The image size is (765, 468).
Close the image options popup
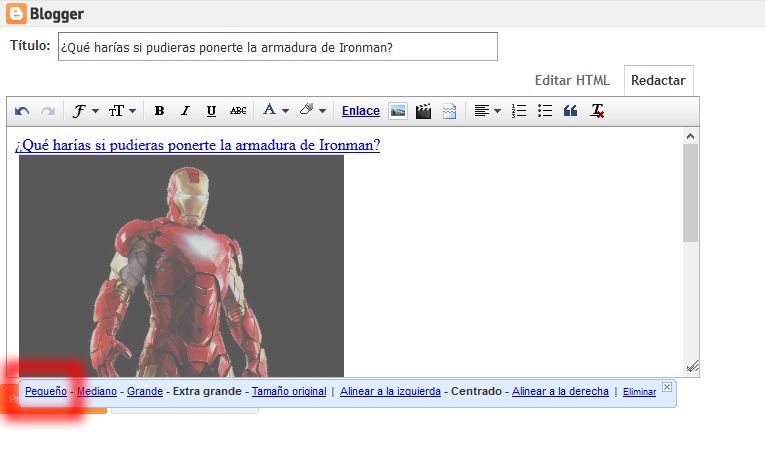(667, 387)
